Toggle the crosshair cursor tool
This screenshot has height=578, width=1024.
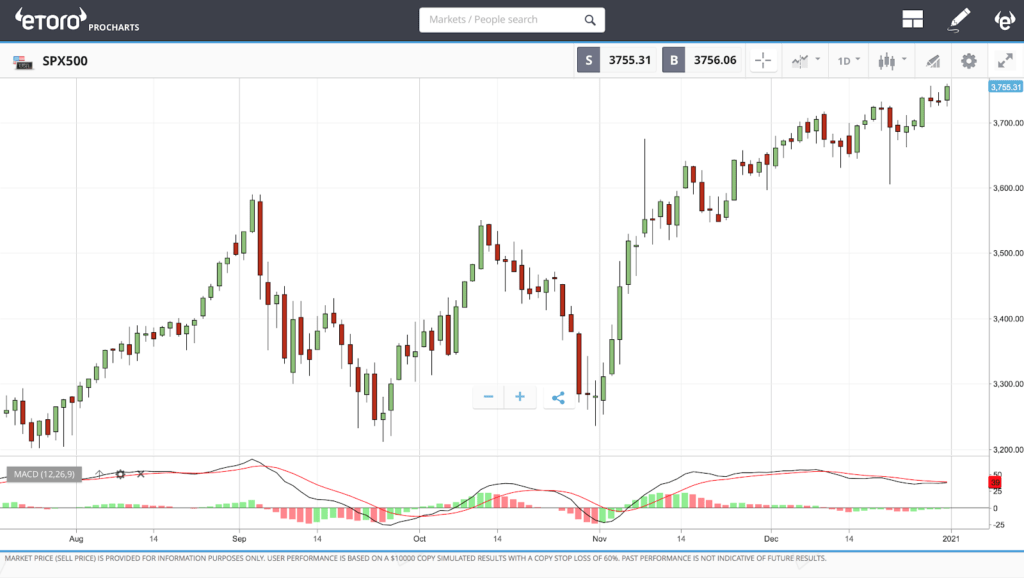(x=763, y=61)
